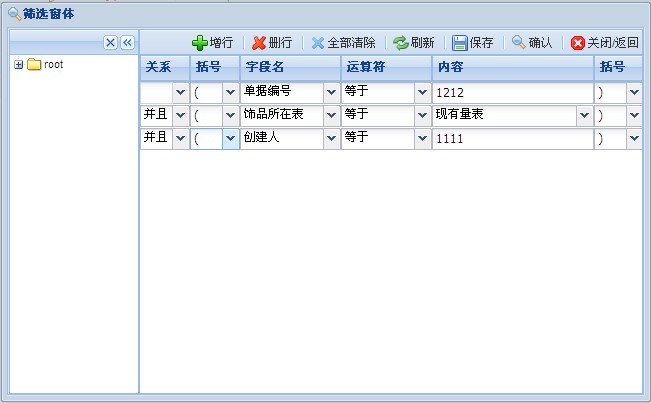The image size is (651, 403).
Task: Click the first 括号 column header
Action: [215, 67]
